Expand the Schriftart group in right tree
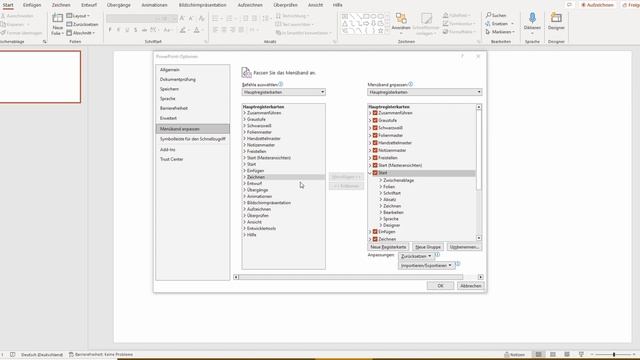Screen dimensions: 640x360 [x=380, y=193]
